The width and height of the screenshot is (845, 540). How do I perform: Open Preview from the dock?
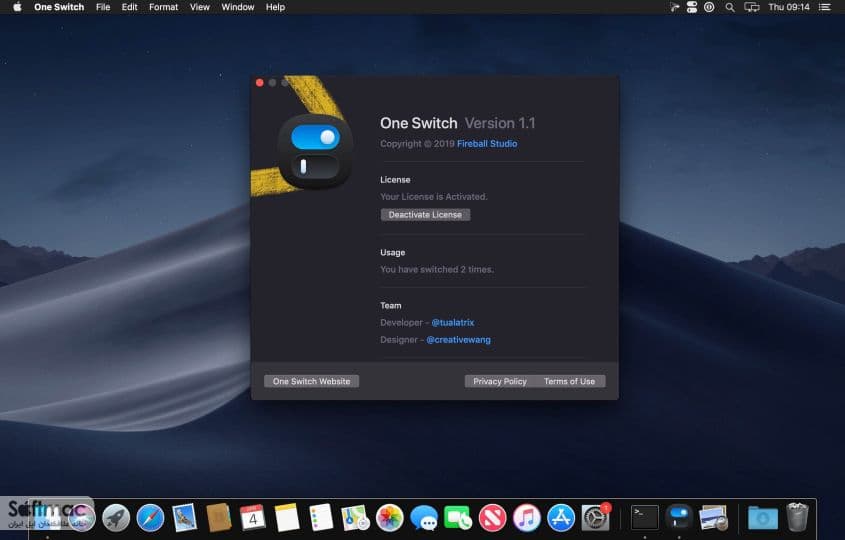pos(714,518)
